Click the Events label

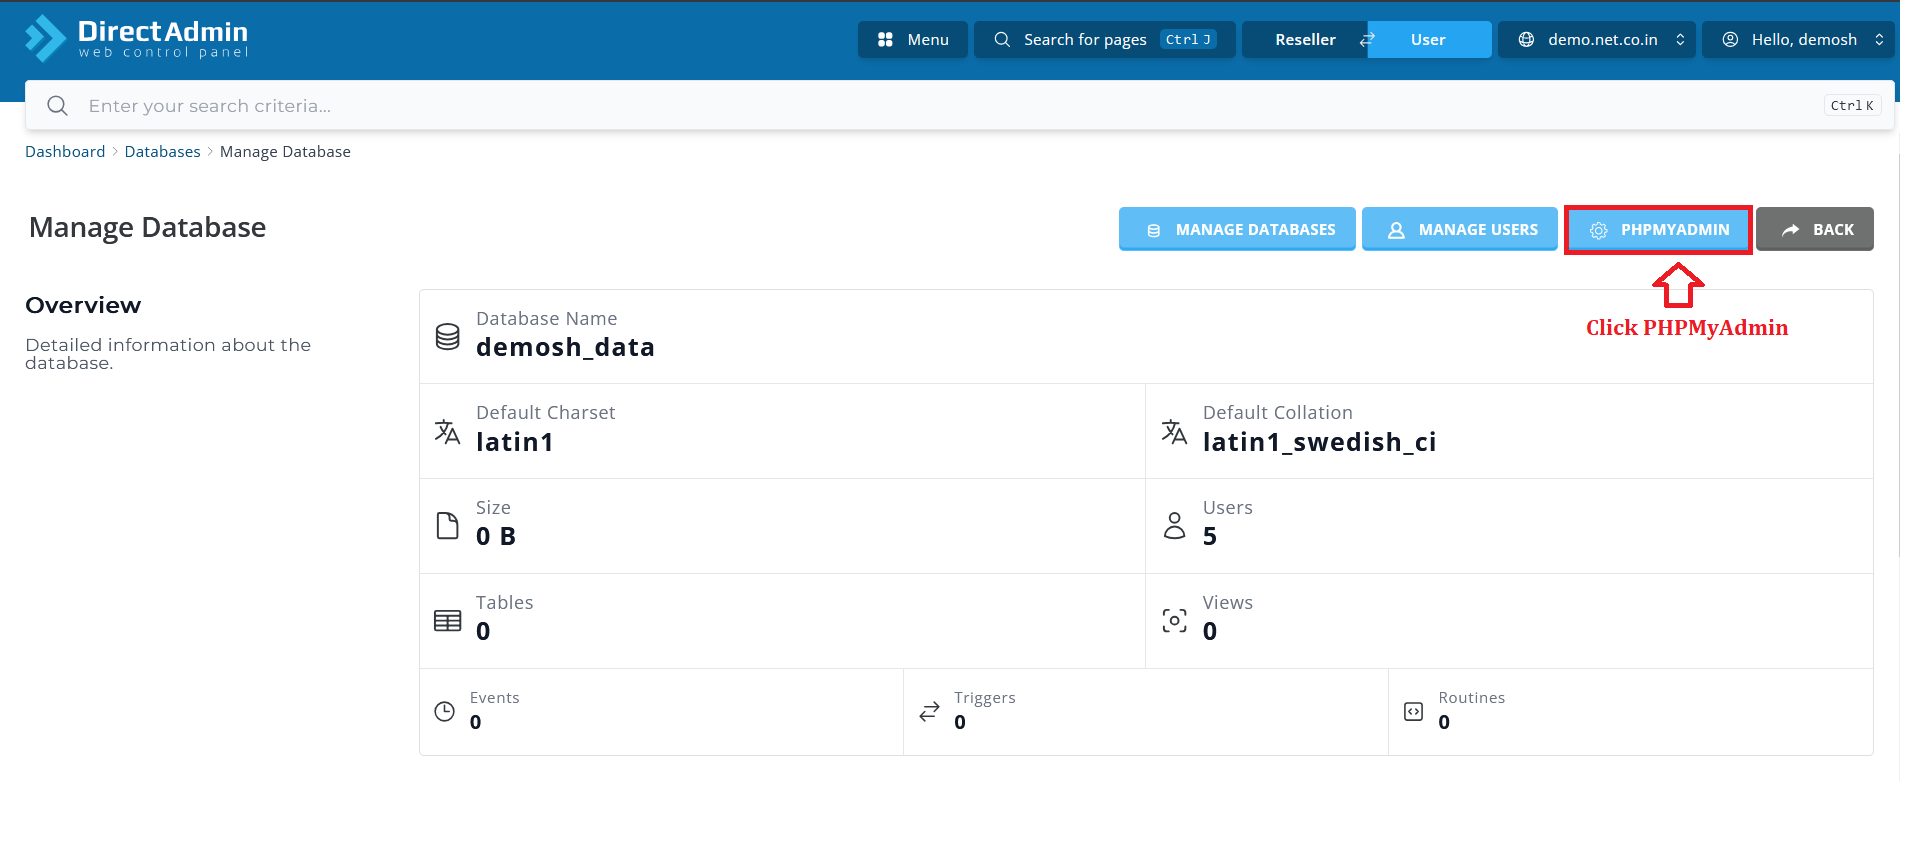pos(494,698)
